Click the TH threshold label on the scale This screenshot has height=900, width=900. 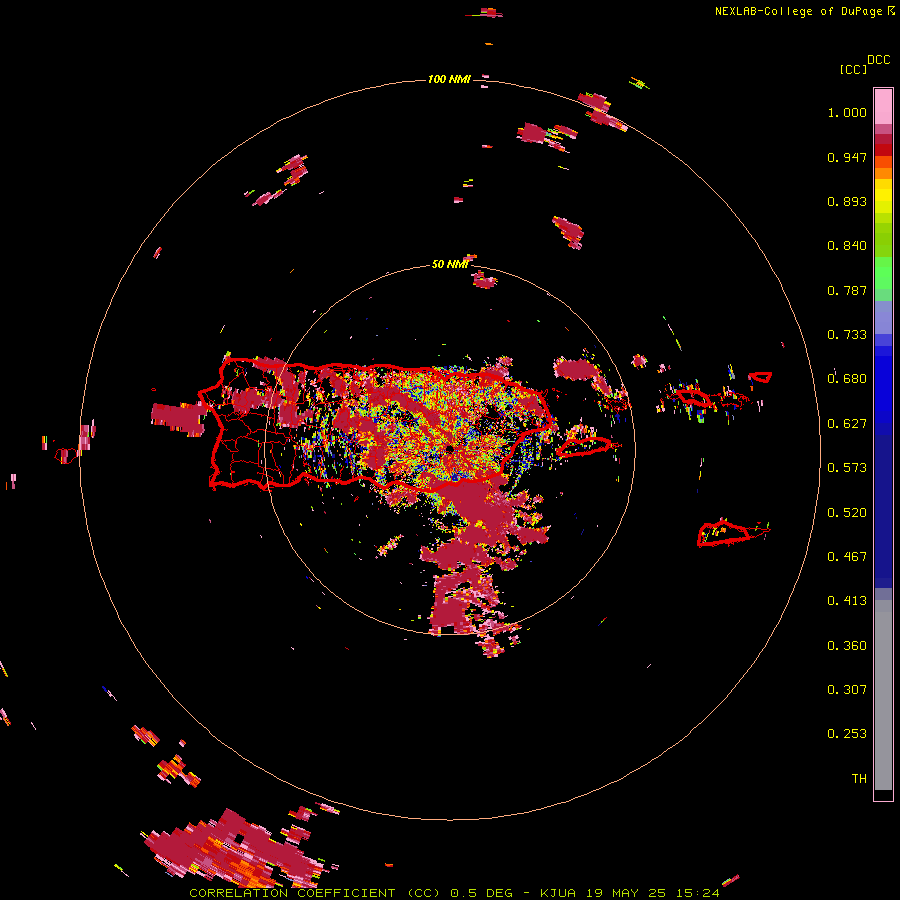(859, 779)
